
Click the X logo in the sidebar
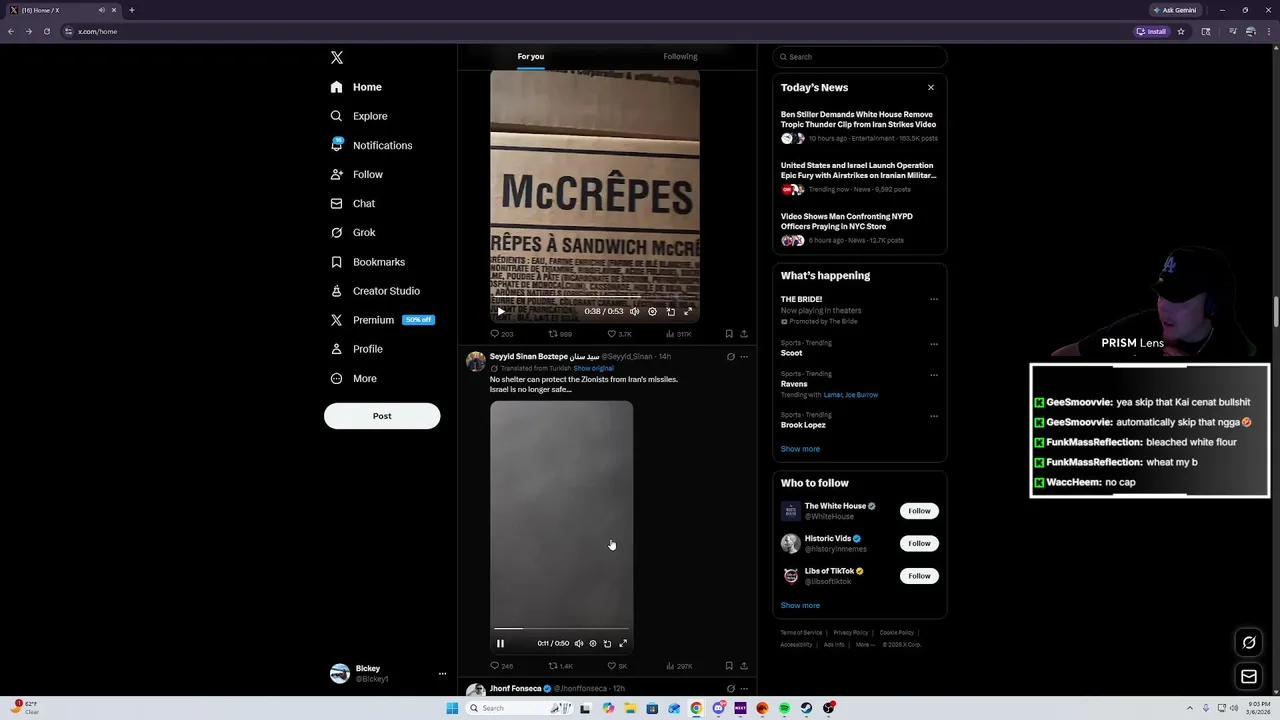tap(337, 58)
